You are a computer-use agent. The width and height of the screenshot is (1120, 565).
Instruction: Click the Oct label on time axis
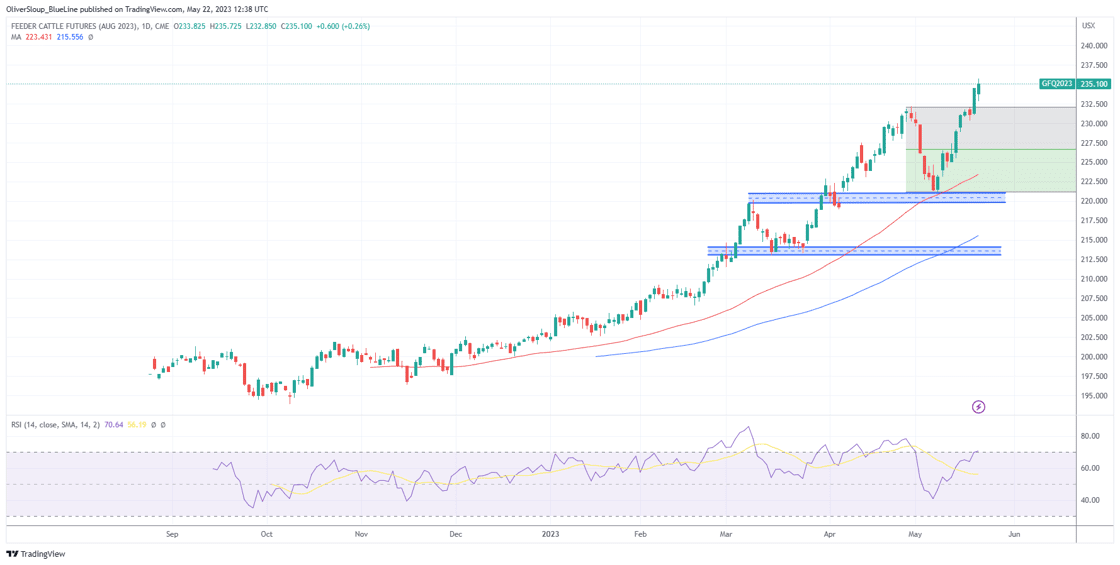tap(266, 534)
